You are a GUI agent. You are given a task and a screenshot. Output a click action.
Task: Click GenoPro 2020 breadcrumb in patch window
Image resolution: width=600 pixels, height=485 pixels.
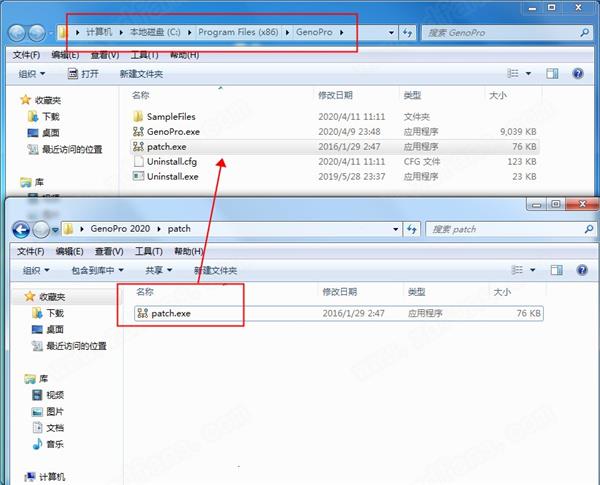tap(120, 229)
